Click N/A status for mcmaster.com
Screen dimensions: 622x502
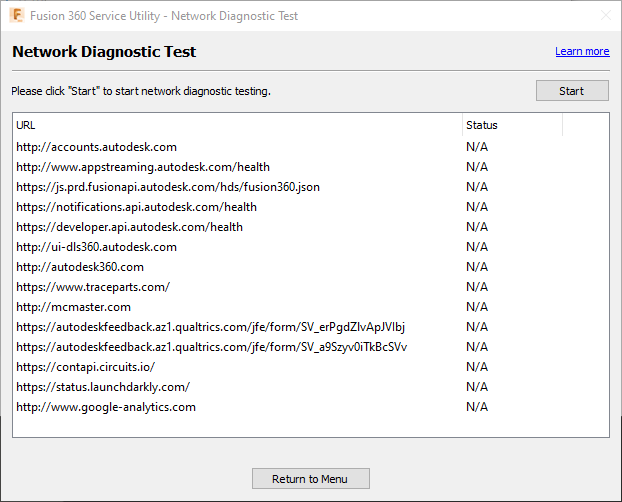click(477, 307)
